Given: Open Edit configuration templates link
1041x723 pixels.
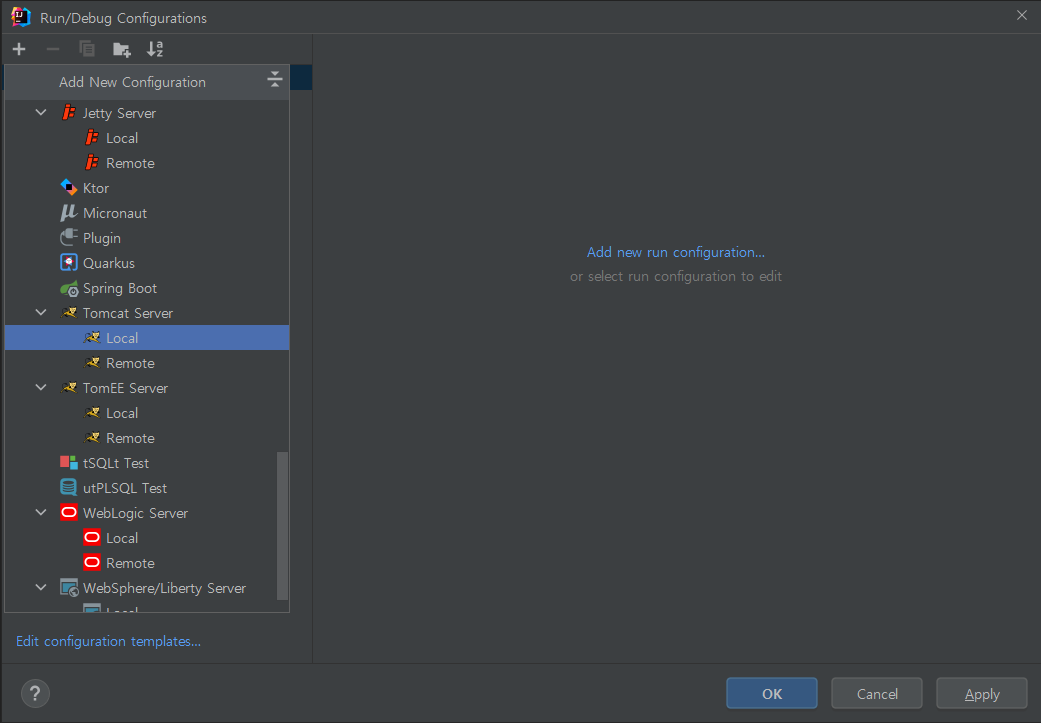Looking at the screenshot, I should click(108, 641).
